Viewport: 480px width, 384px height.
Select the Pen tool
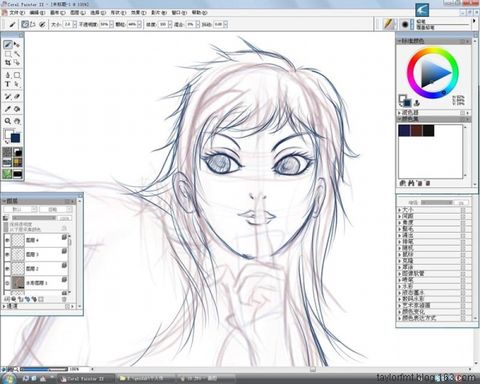pyautogui.click(x=8, y=75)
